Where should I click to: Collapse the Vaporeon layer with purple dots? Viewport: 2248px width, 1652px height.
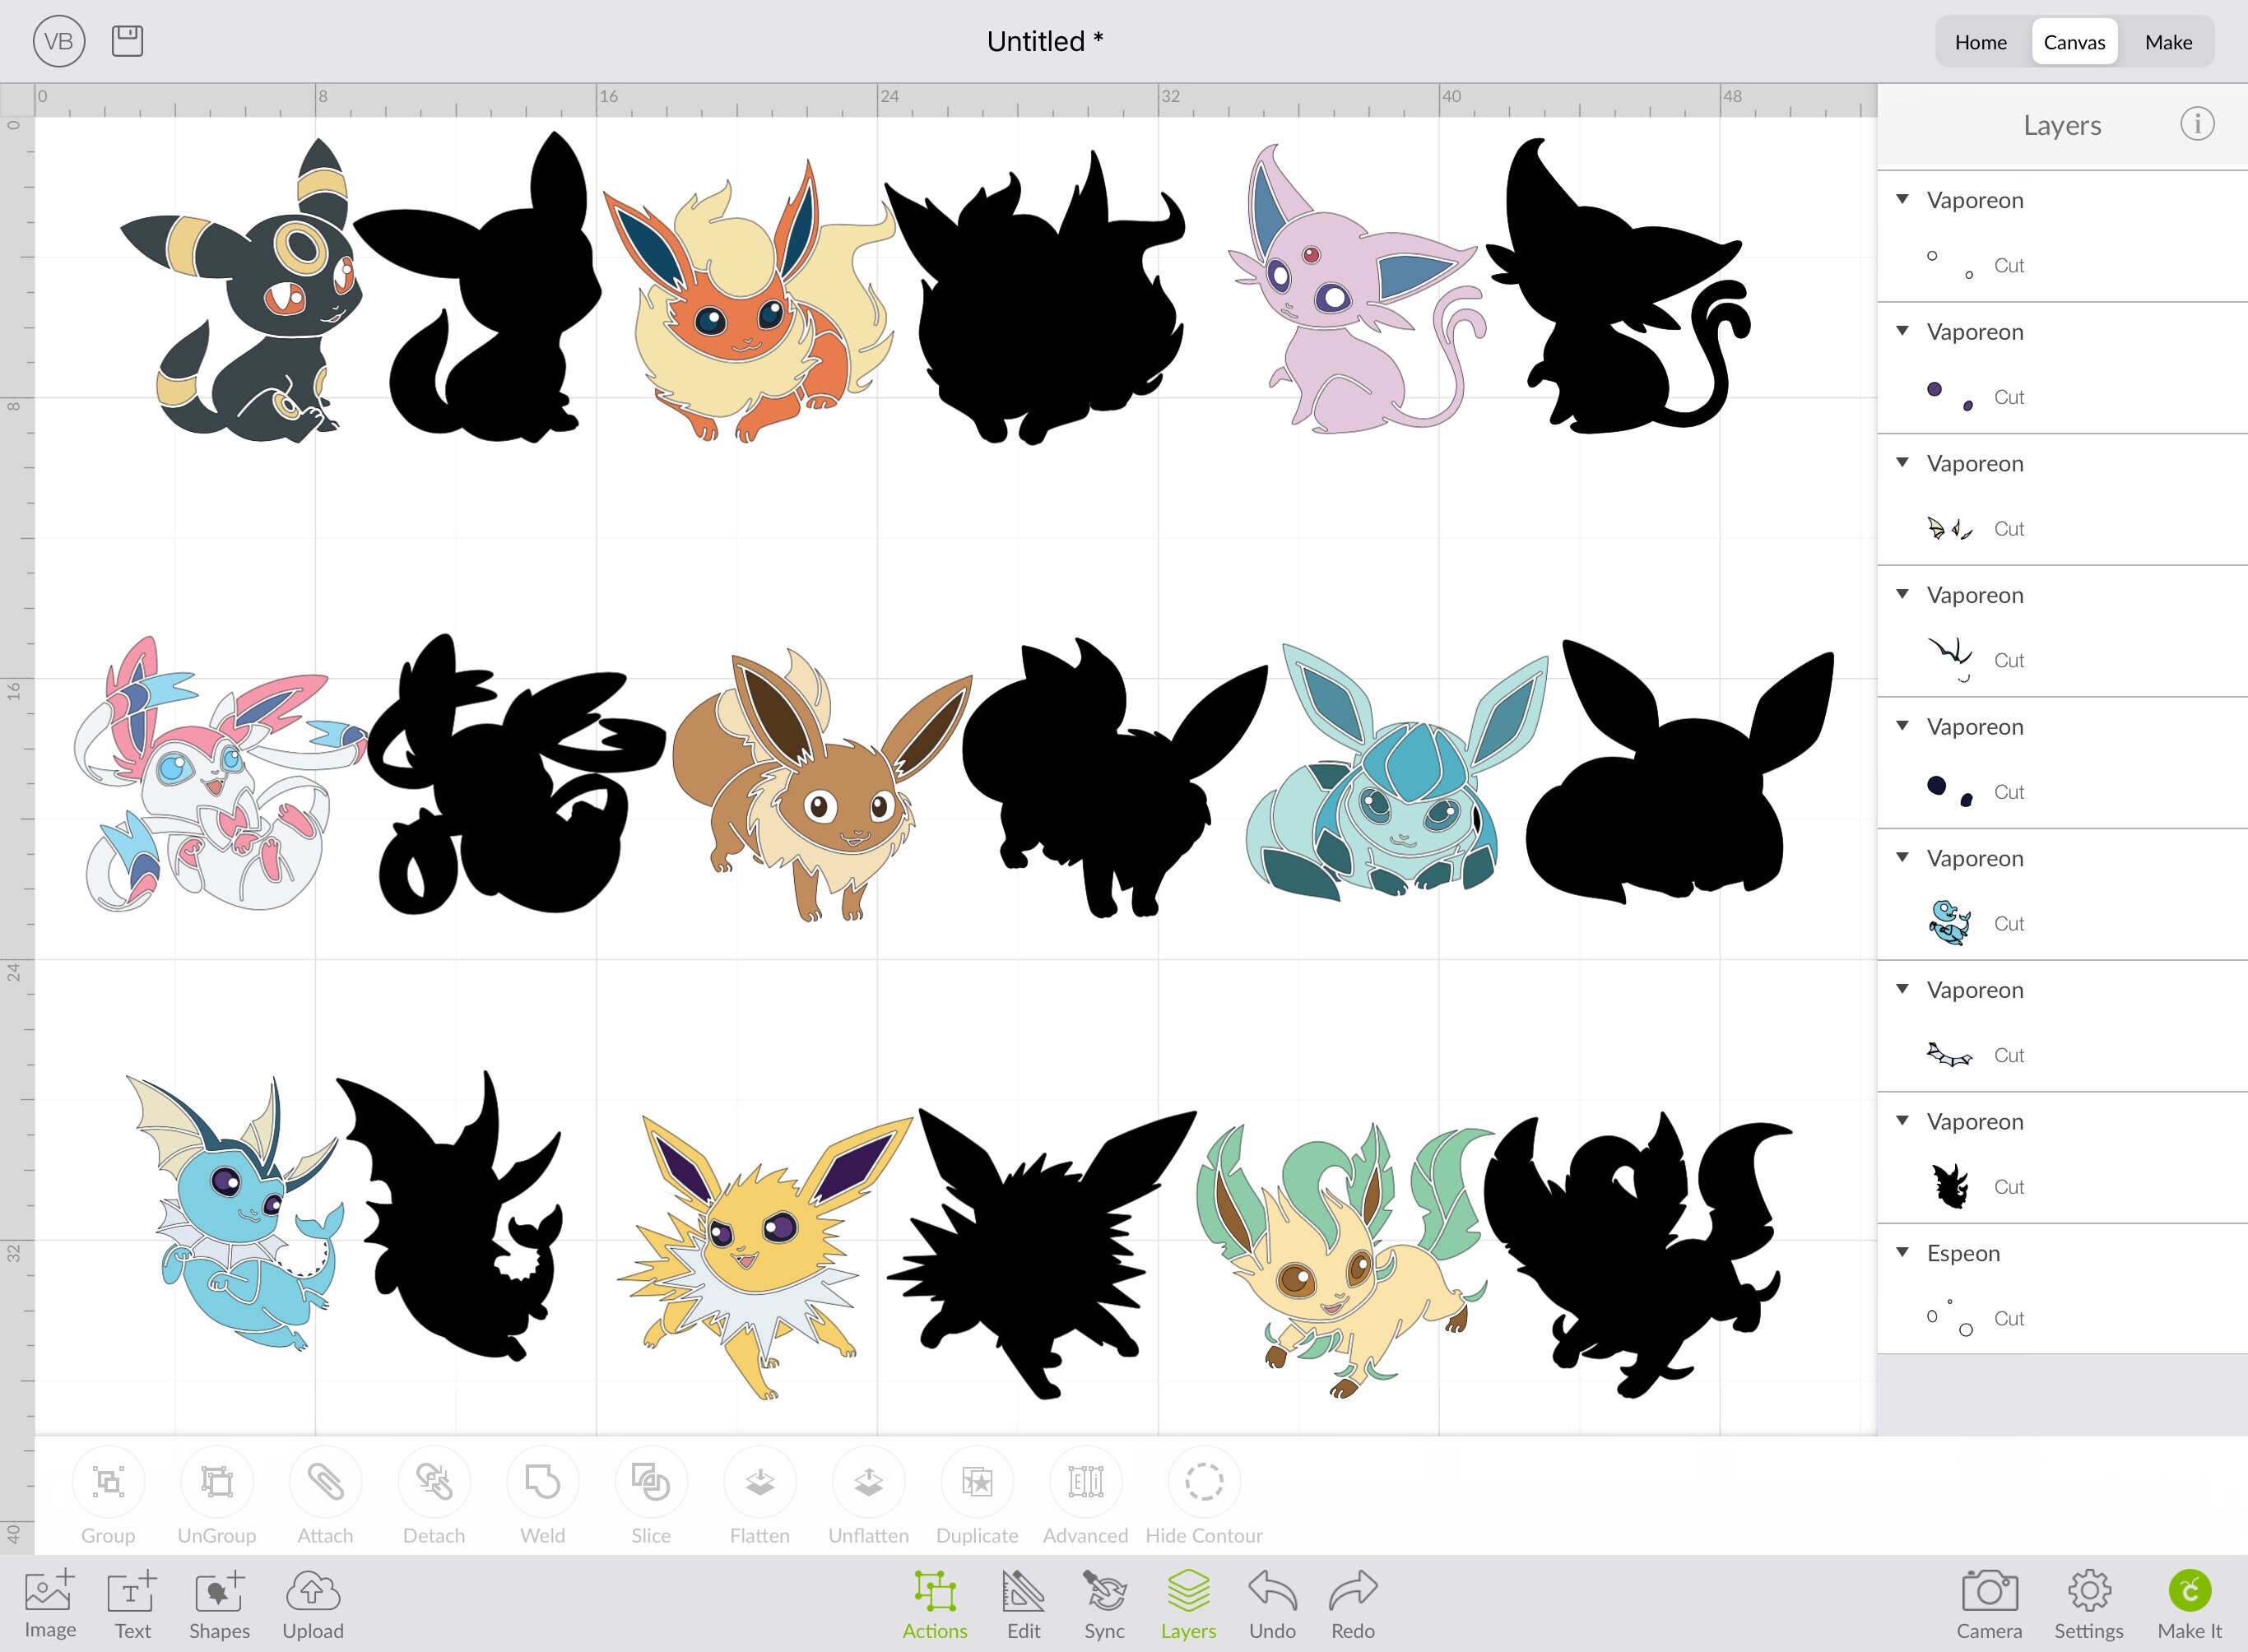(x=1902, y=331)
